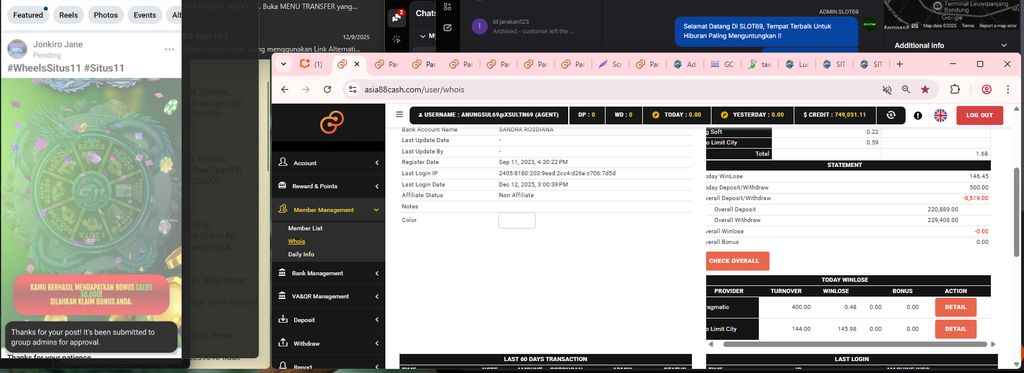
Task: Click the browser forward arrow
Action: 306,89
